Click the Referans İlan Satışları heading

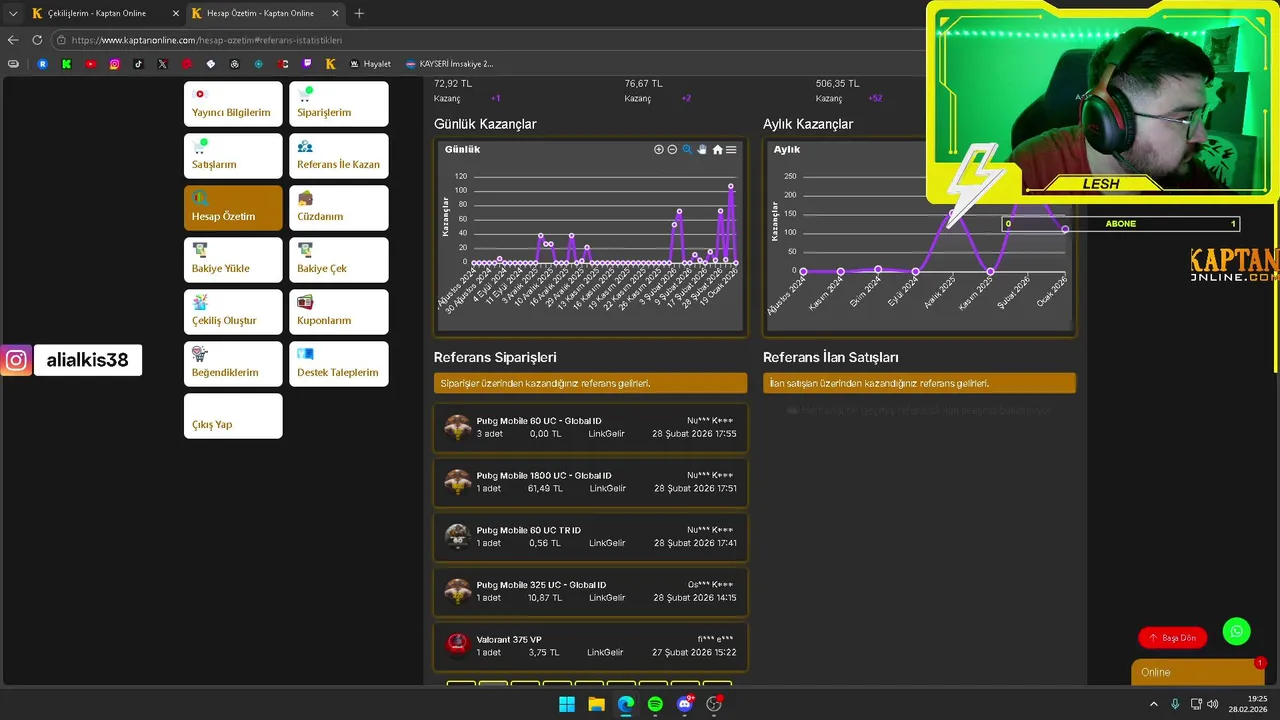[830, 357]
